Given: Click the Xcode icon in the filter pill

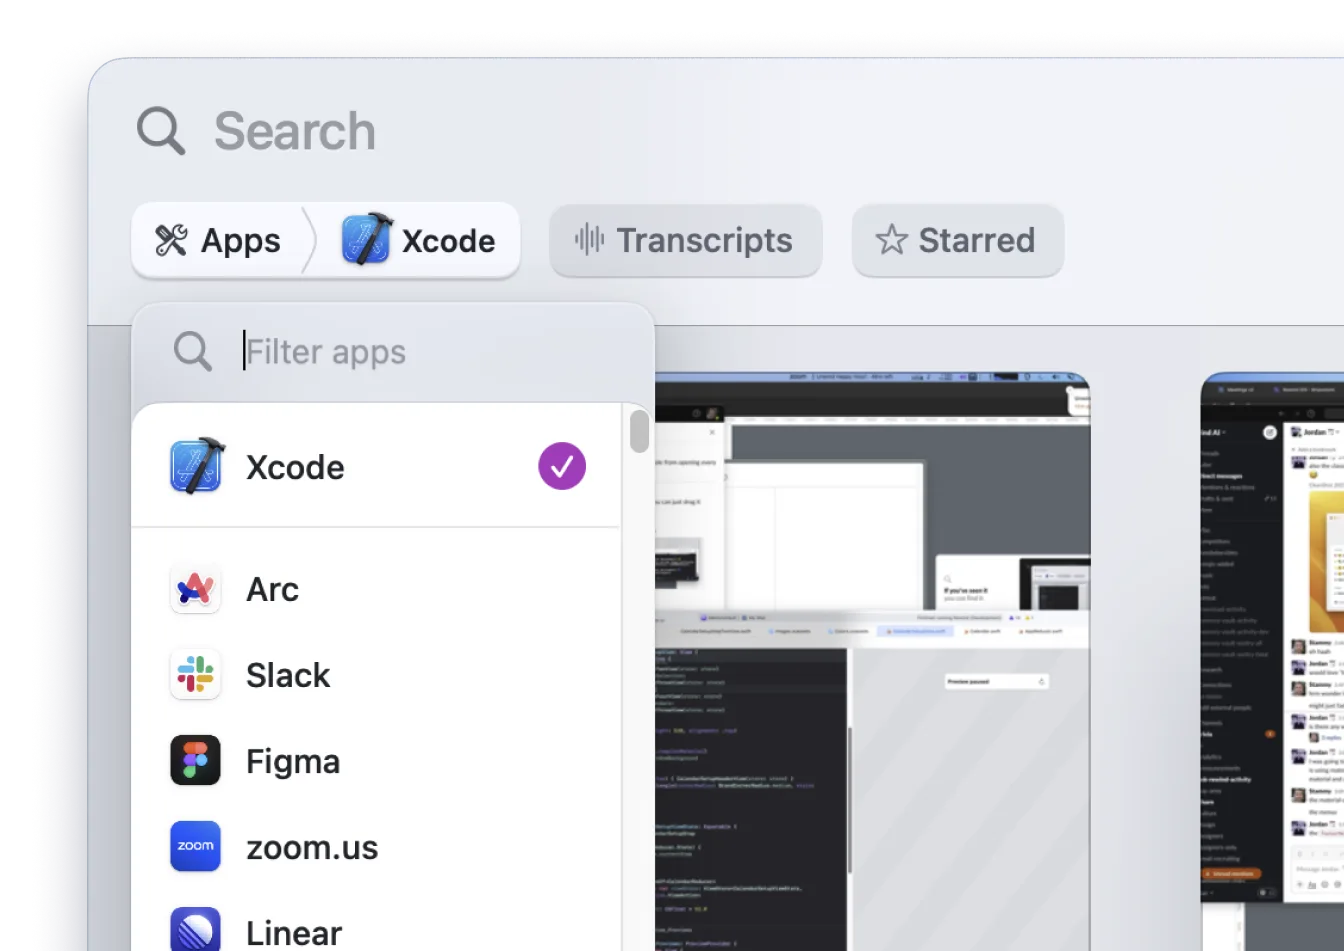Looking at the screenshot, I should pos(366,239).
